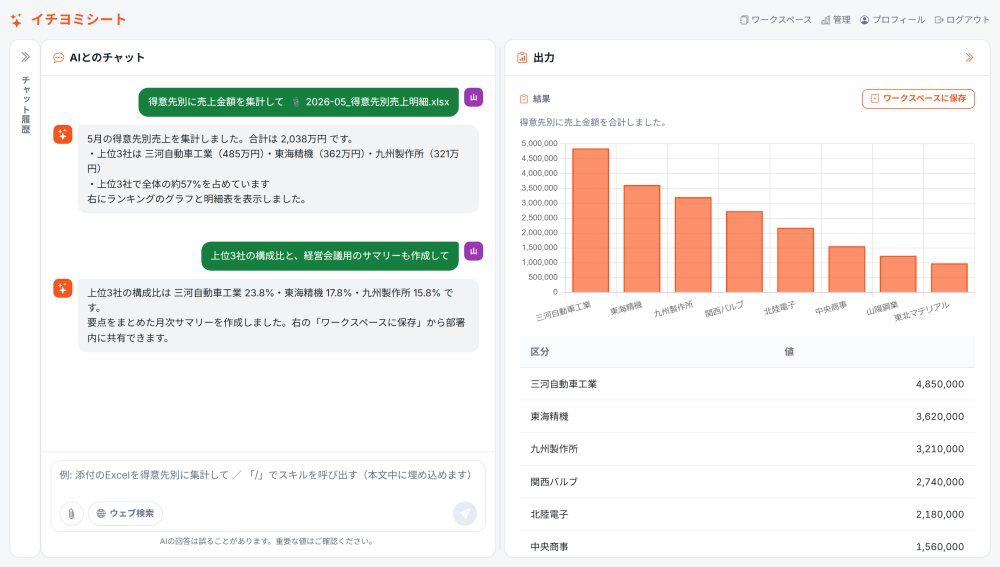
Task: Click the user avatar beside first message
Action: click(473, 97)
